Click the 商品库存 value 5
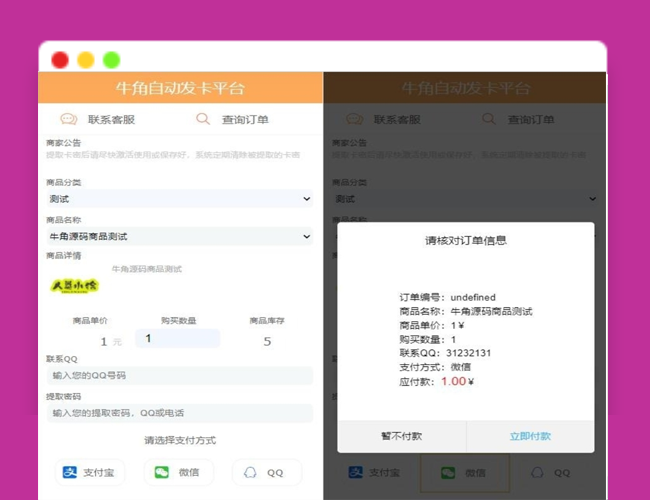The width and height of the screenshot is (650, 500). [267, 341]
